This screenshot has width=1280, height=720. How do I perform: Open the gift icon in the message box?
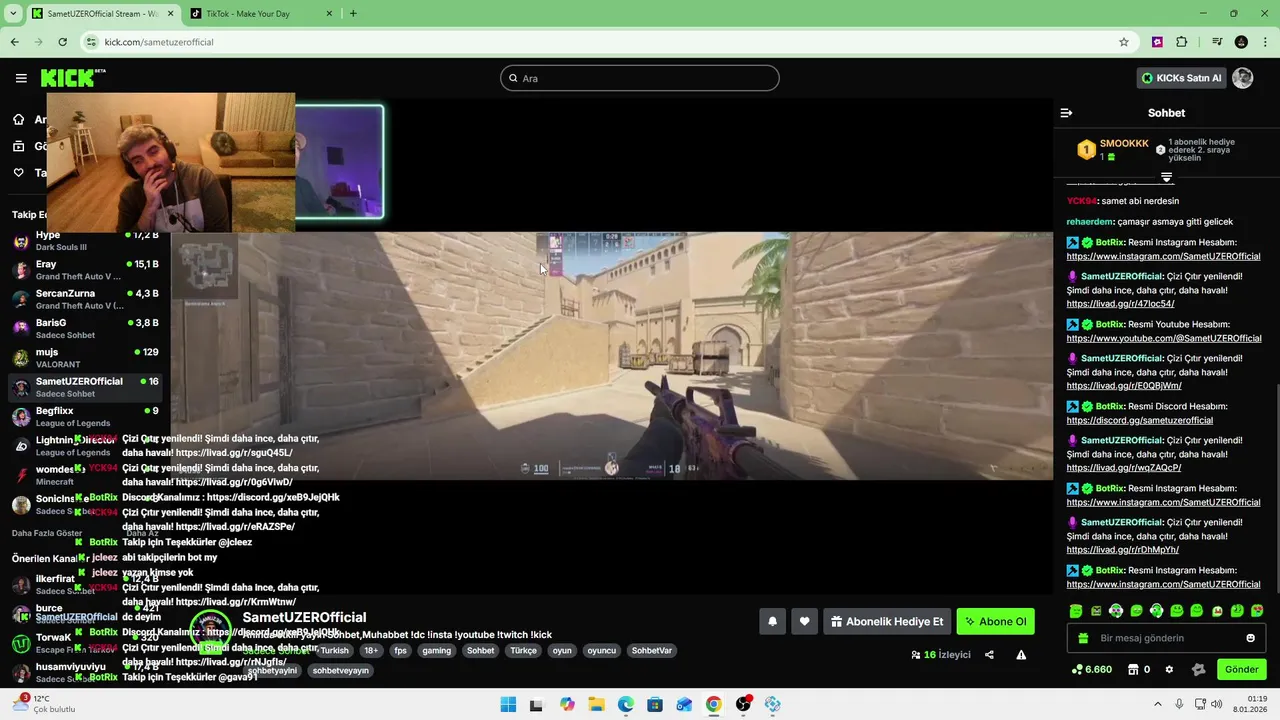coord(1083,638)
